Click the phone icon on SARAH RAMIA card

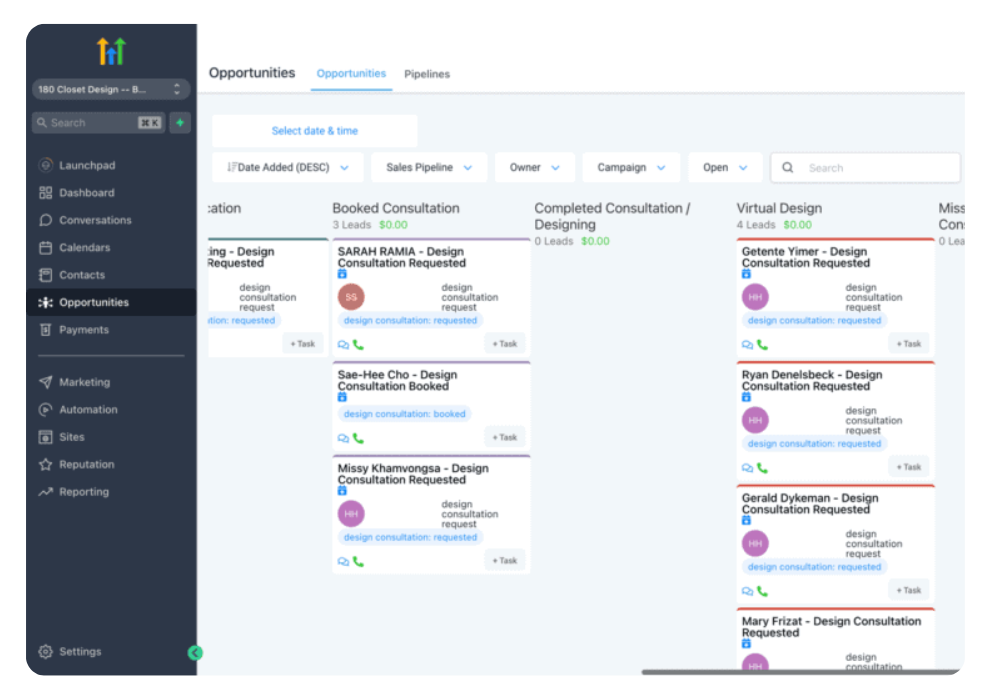358,345
